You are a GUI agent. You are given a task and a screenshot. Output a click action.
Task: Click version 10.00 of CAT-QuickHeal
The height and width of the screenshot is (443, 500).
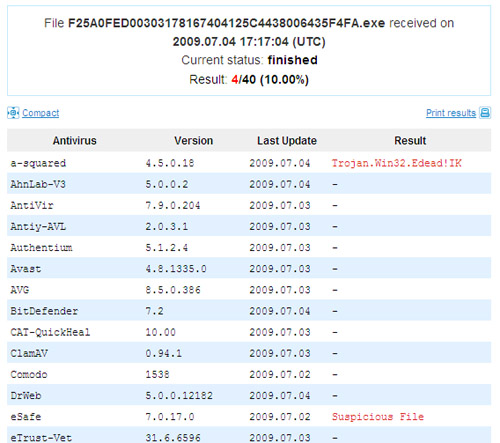160,332
